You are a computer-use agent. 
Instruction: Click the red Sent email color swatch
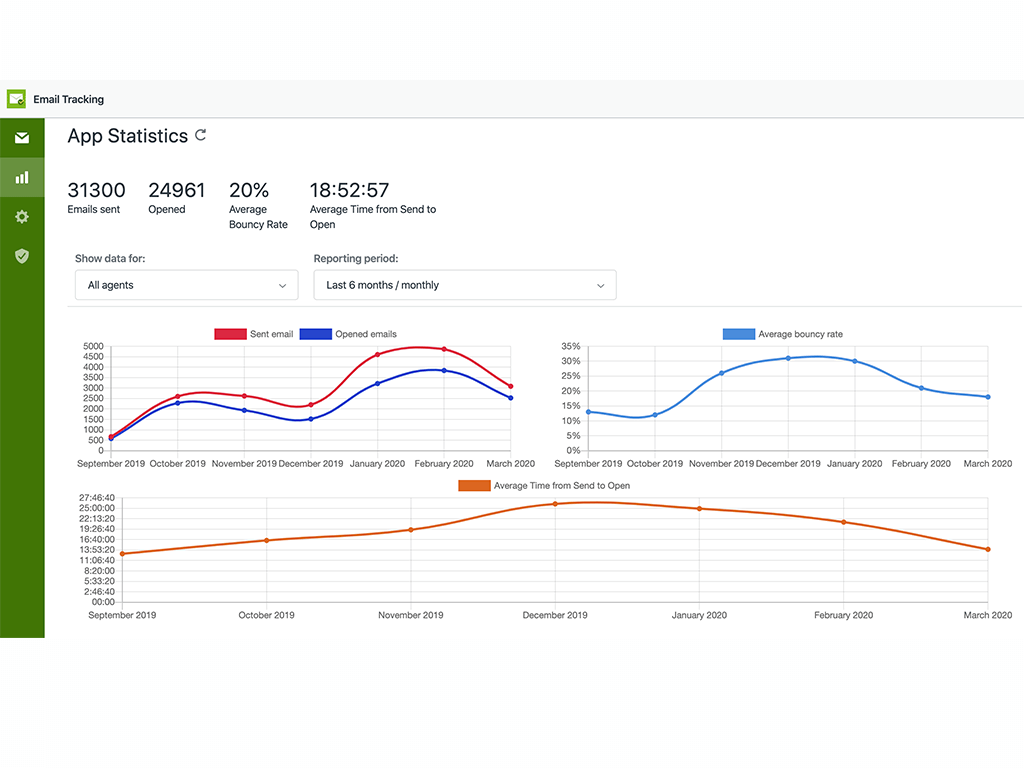pyautogui.click(x=230, y=334)
